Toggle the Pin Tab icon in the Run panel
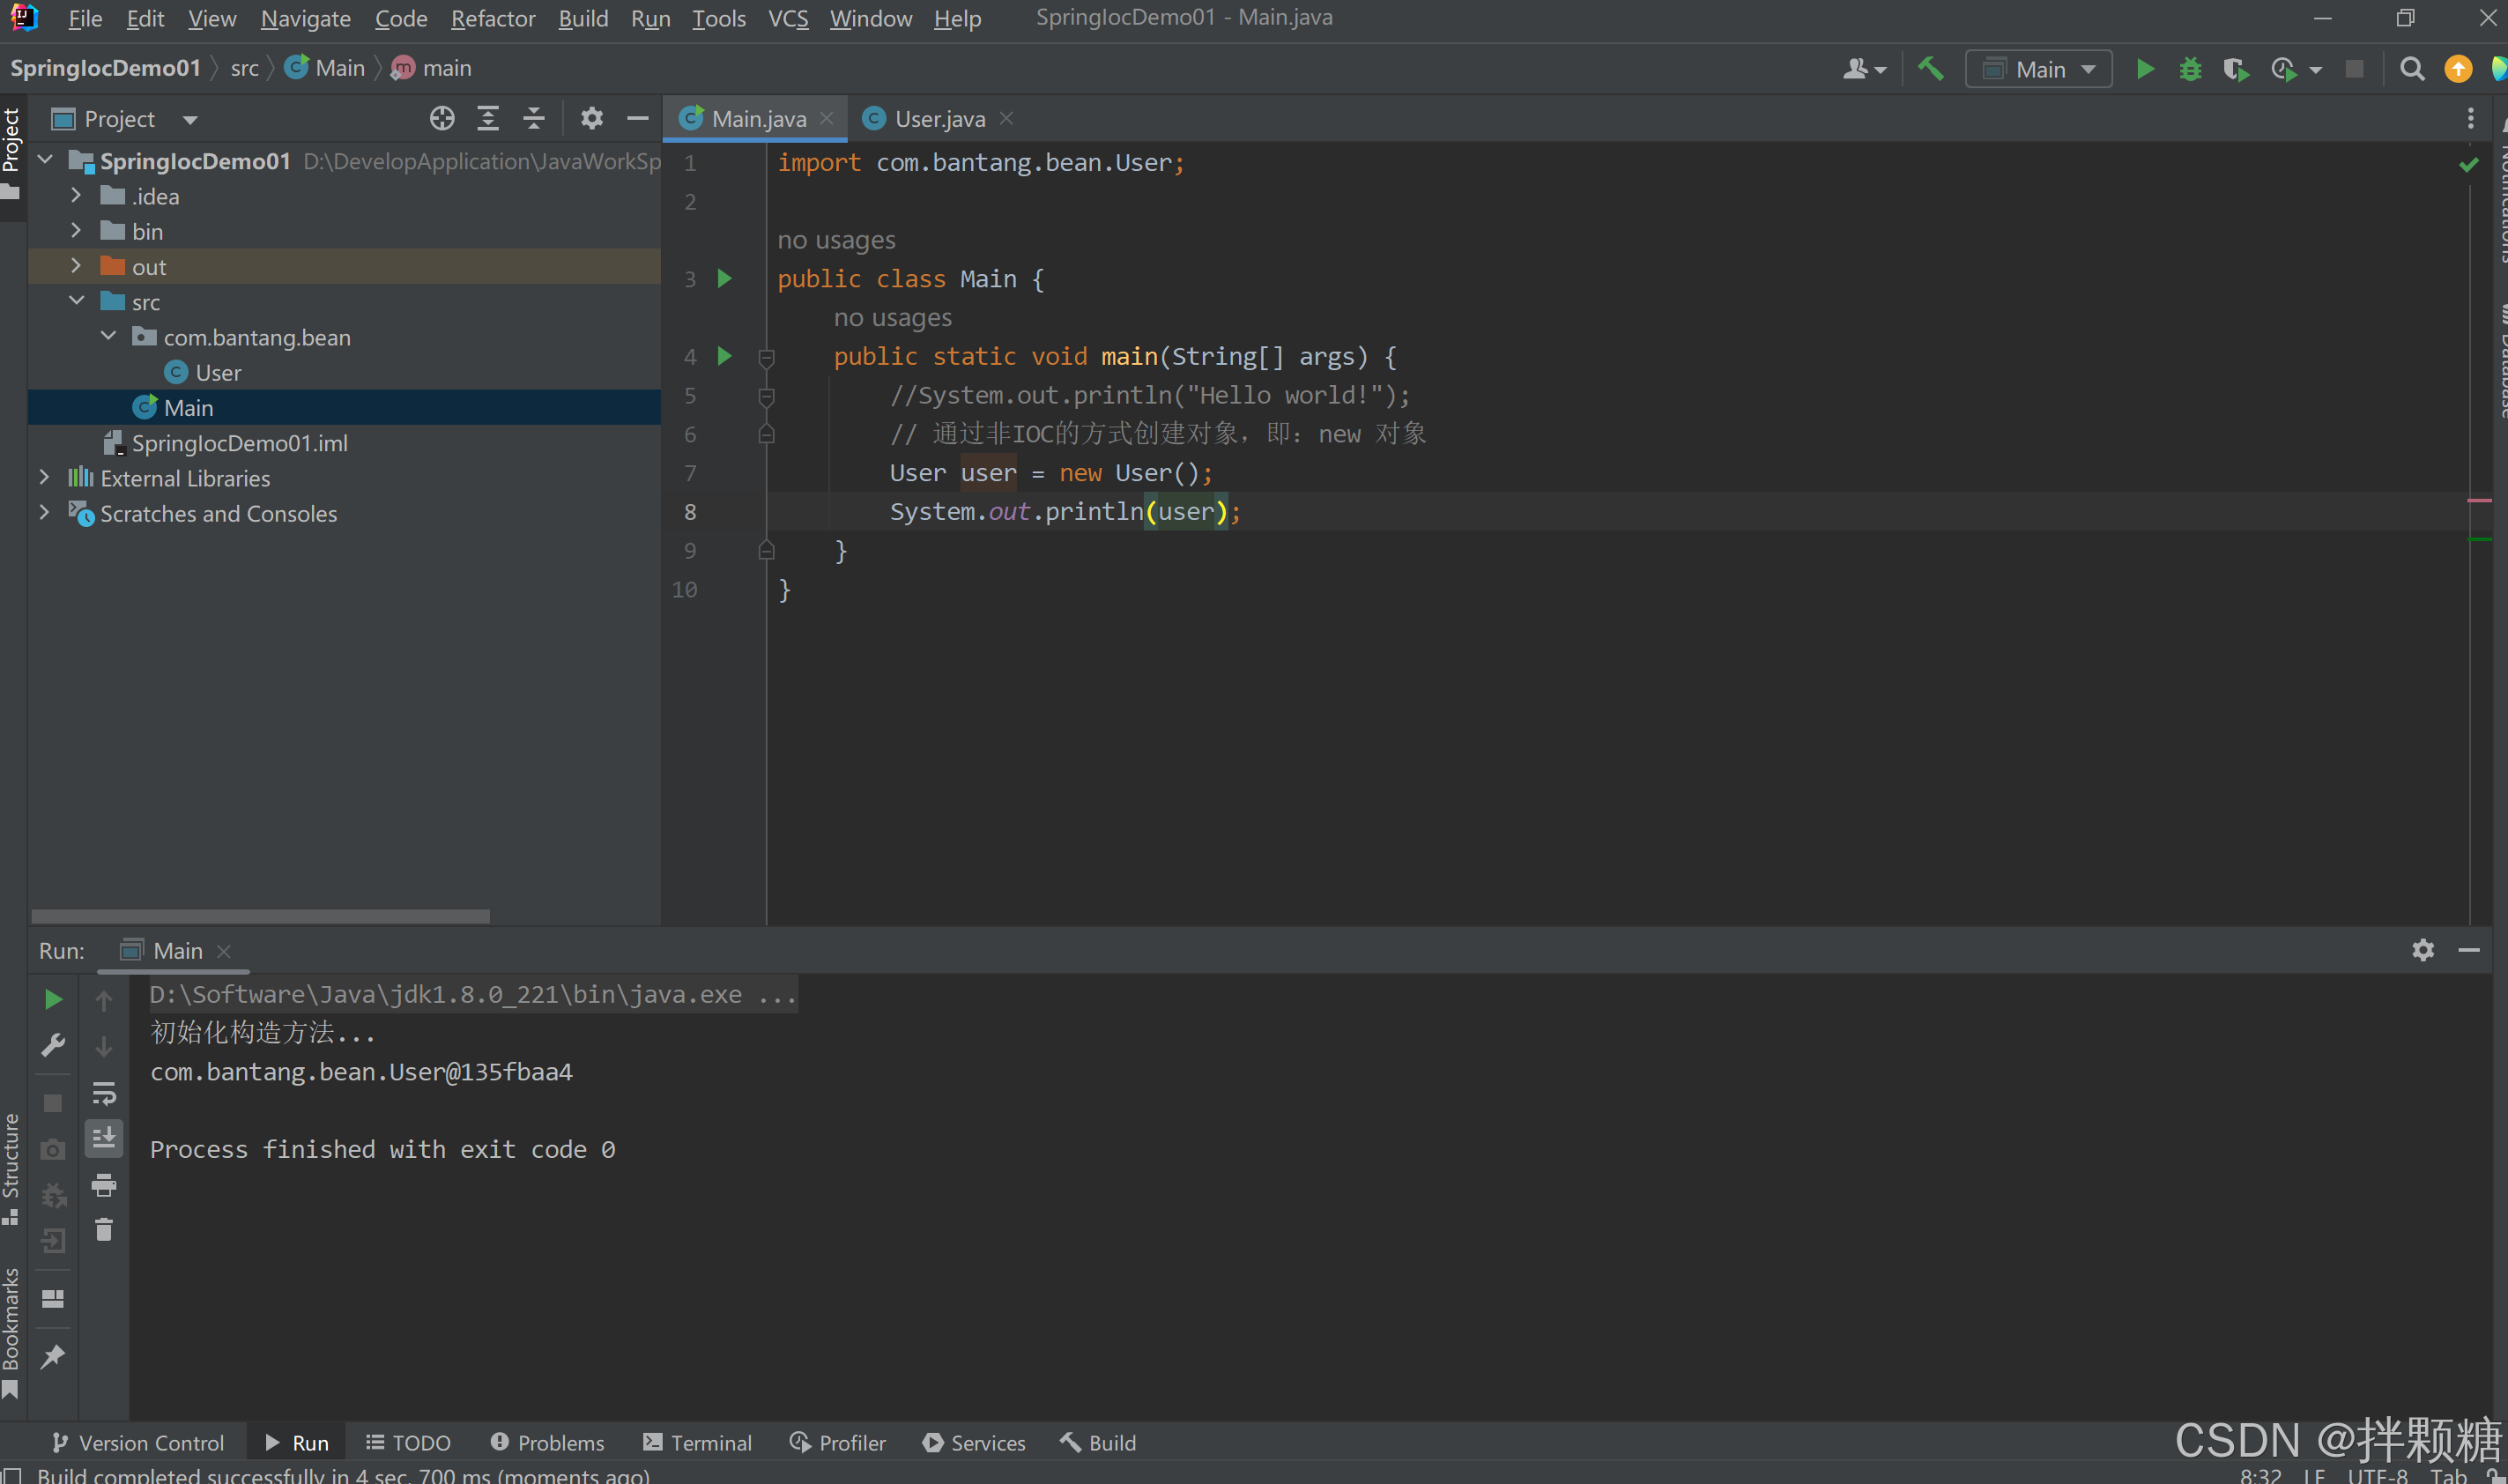This screenshot has height=1484, width=2508. [53, 1356]
